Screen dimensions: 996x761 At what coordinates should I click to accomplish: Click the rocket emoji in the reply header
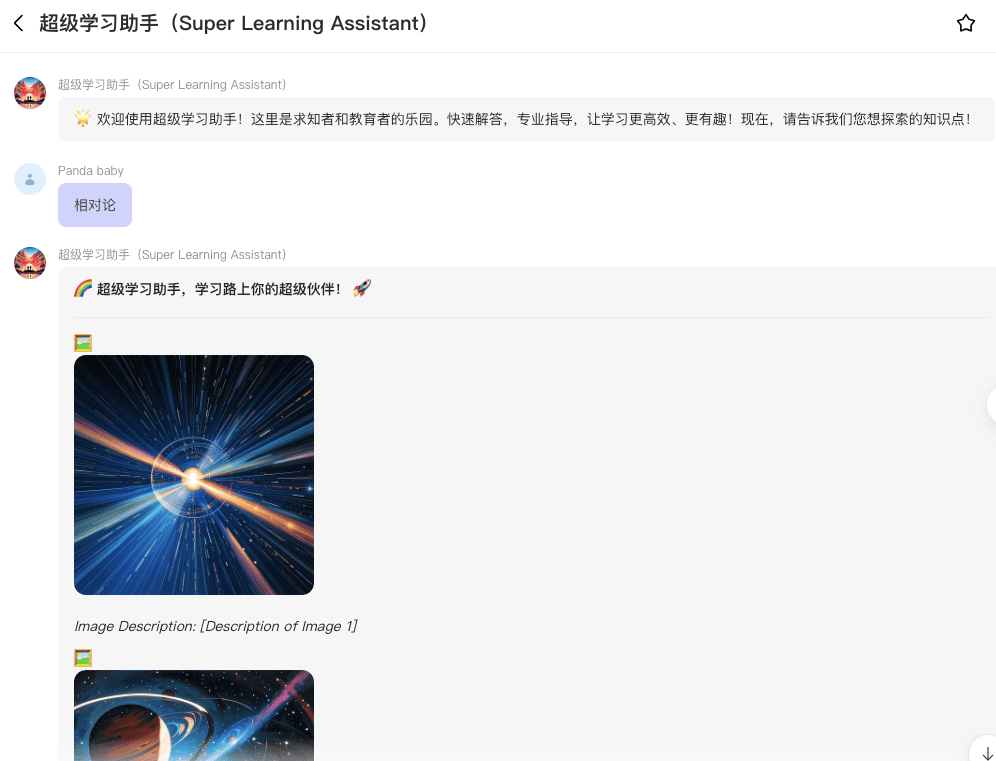362,289
